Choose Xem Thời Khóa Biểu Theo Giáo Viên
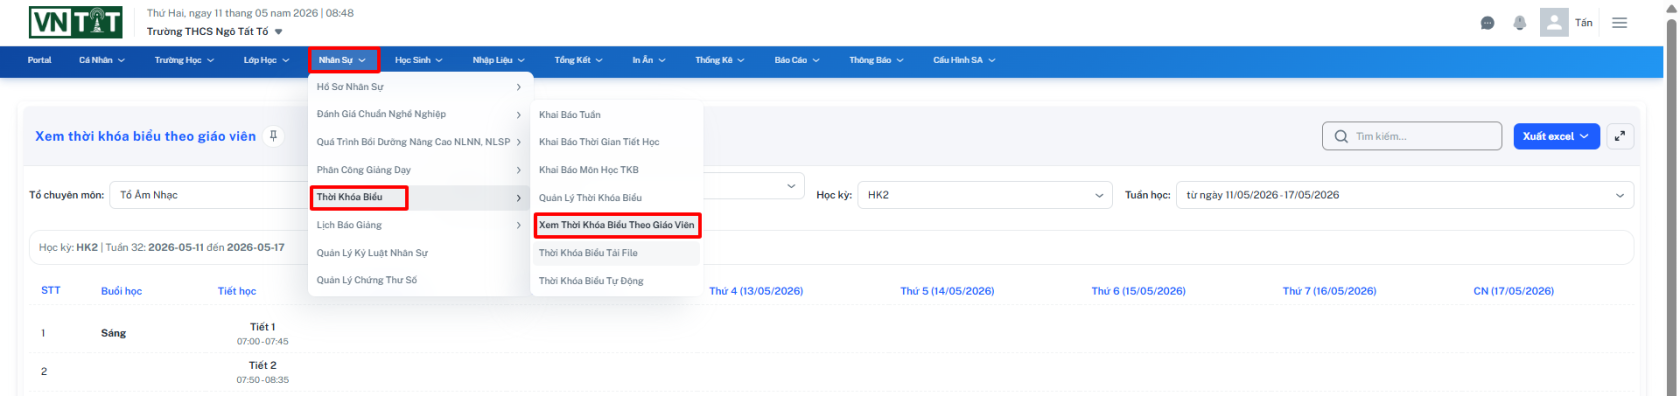 click(616, 225)
